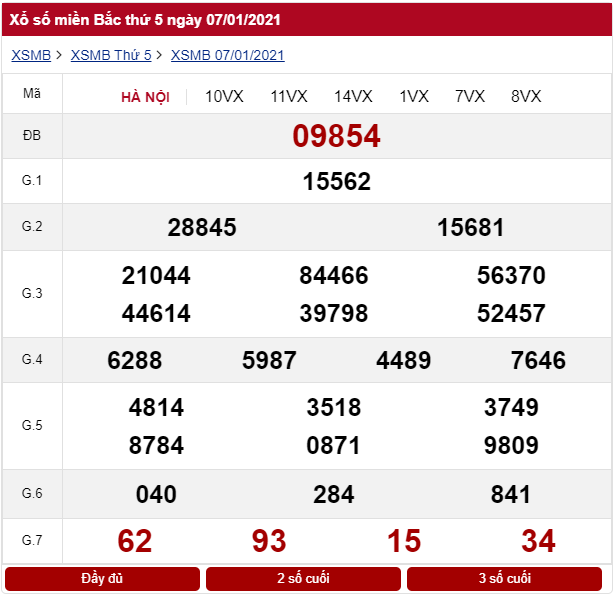Select the G.5 number 0871
The width and height of the screenshot is (613, 596).
point(333,445)
